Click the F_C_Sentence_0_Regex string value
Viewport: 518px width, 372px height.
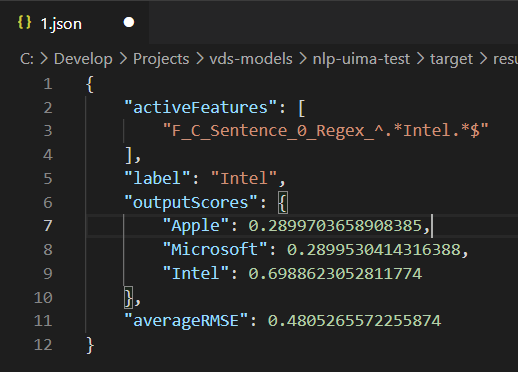pos(326,130)
